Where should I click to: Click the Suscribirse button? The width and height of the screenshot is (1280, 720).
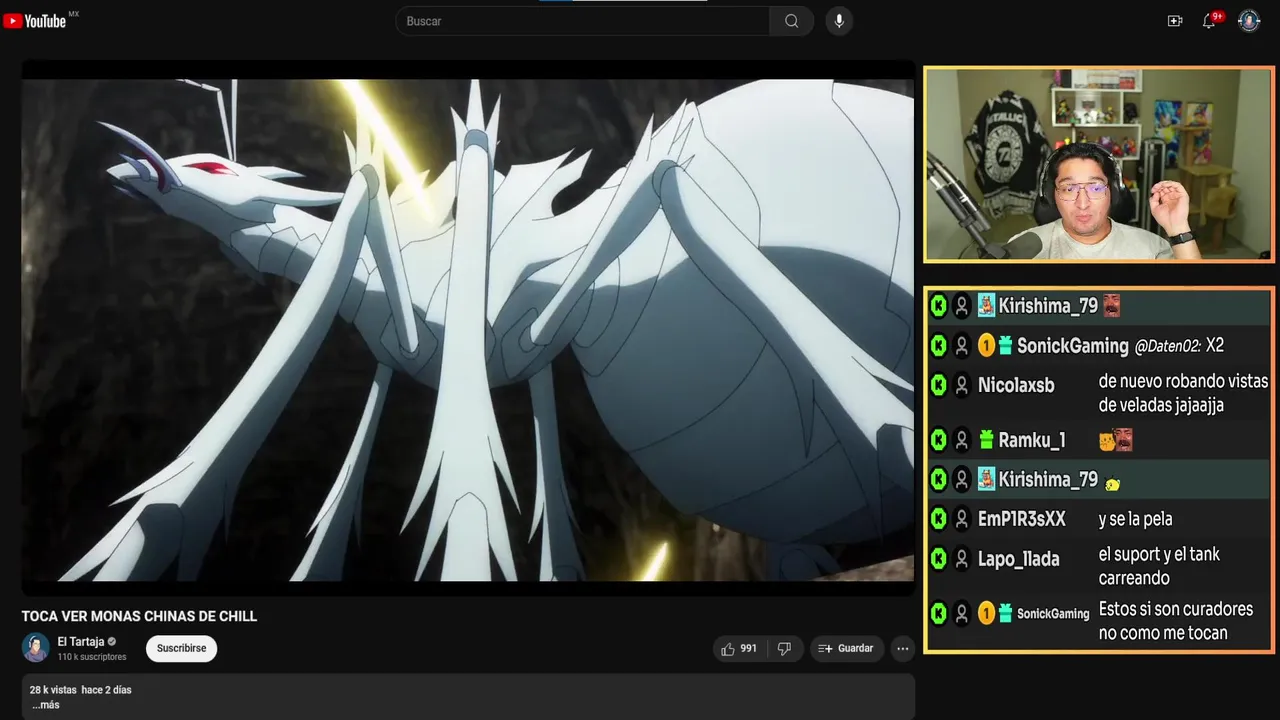[x=181, y=648]
